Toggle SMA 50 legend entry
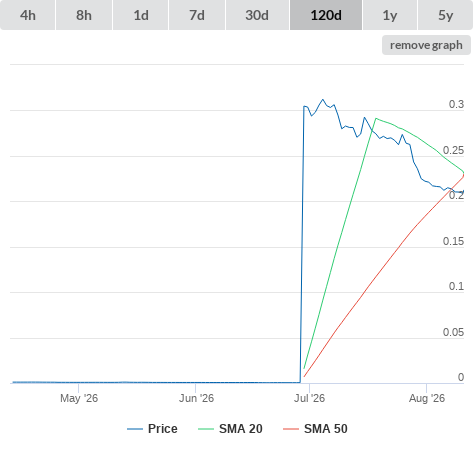Image resolution: width=474 pixels, height=455 pixels. tap(315, 429)
